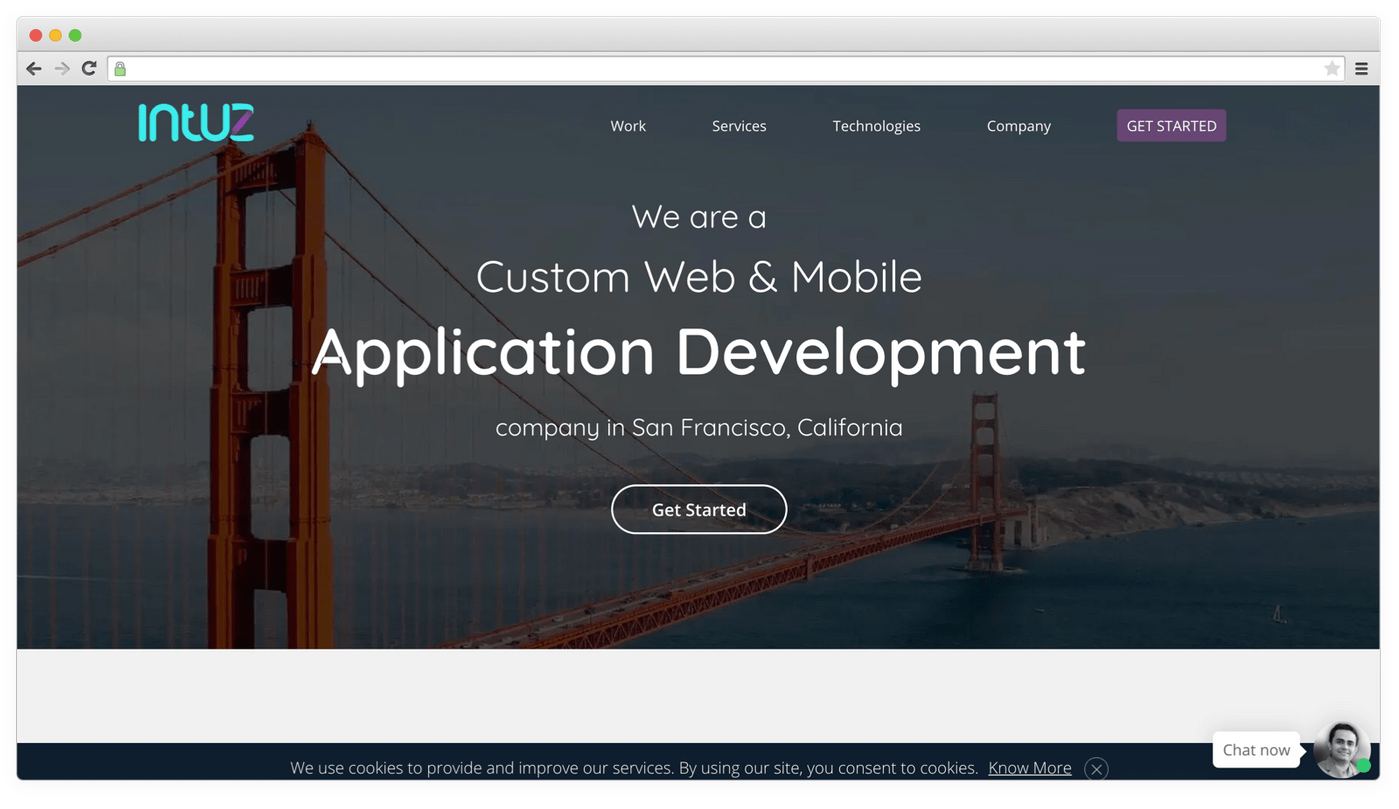Click the green padlock security icon
The height and width of the screenshot is (809, 1399).
click(x=120, y=69)
